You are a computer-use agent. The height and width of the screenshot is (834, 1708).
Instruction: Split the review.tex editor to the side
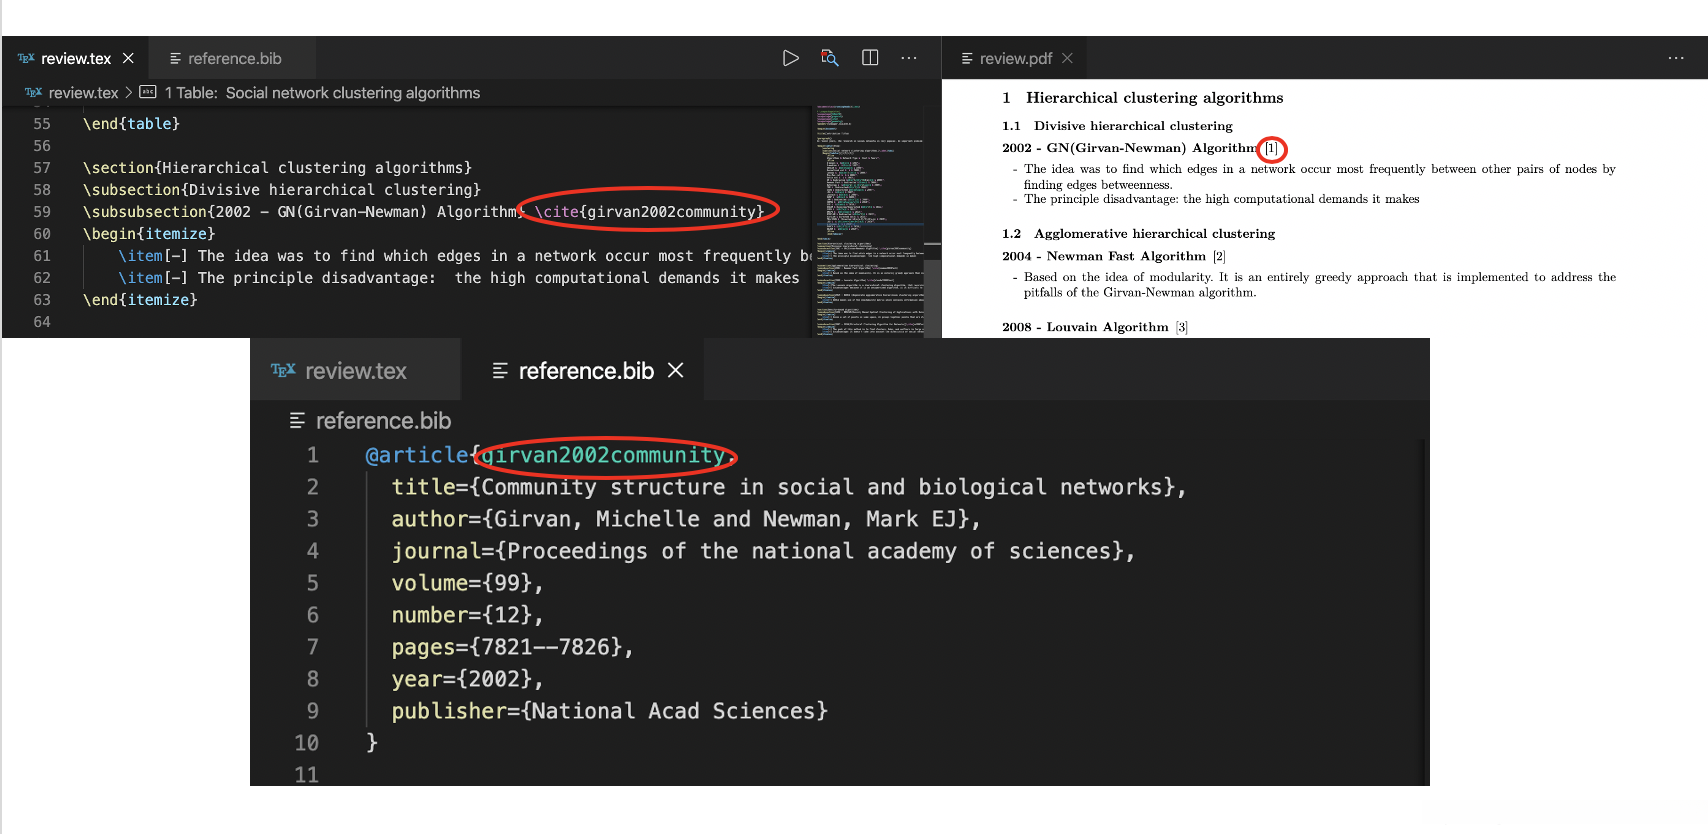tap(870, 58)
